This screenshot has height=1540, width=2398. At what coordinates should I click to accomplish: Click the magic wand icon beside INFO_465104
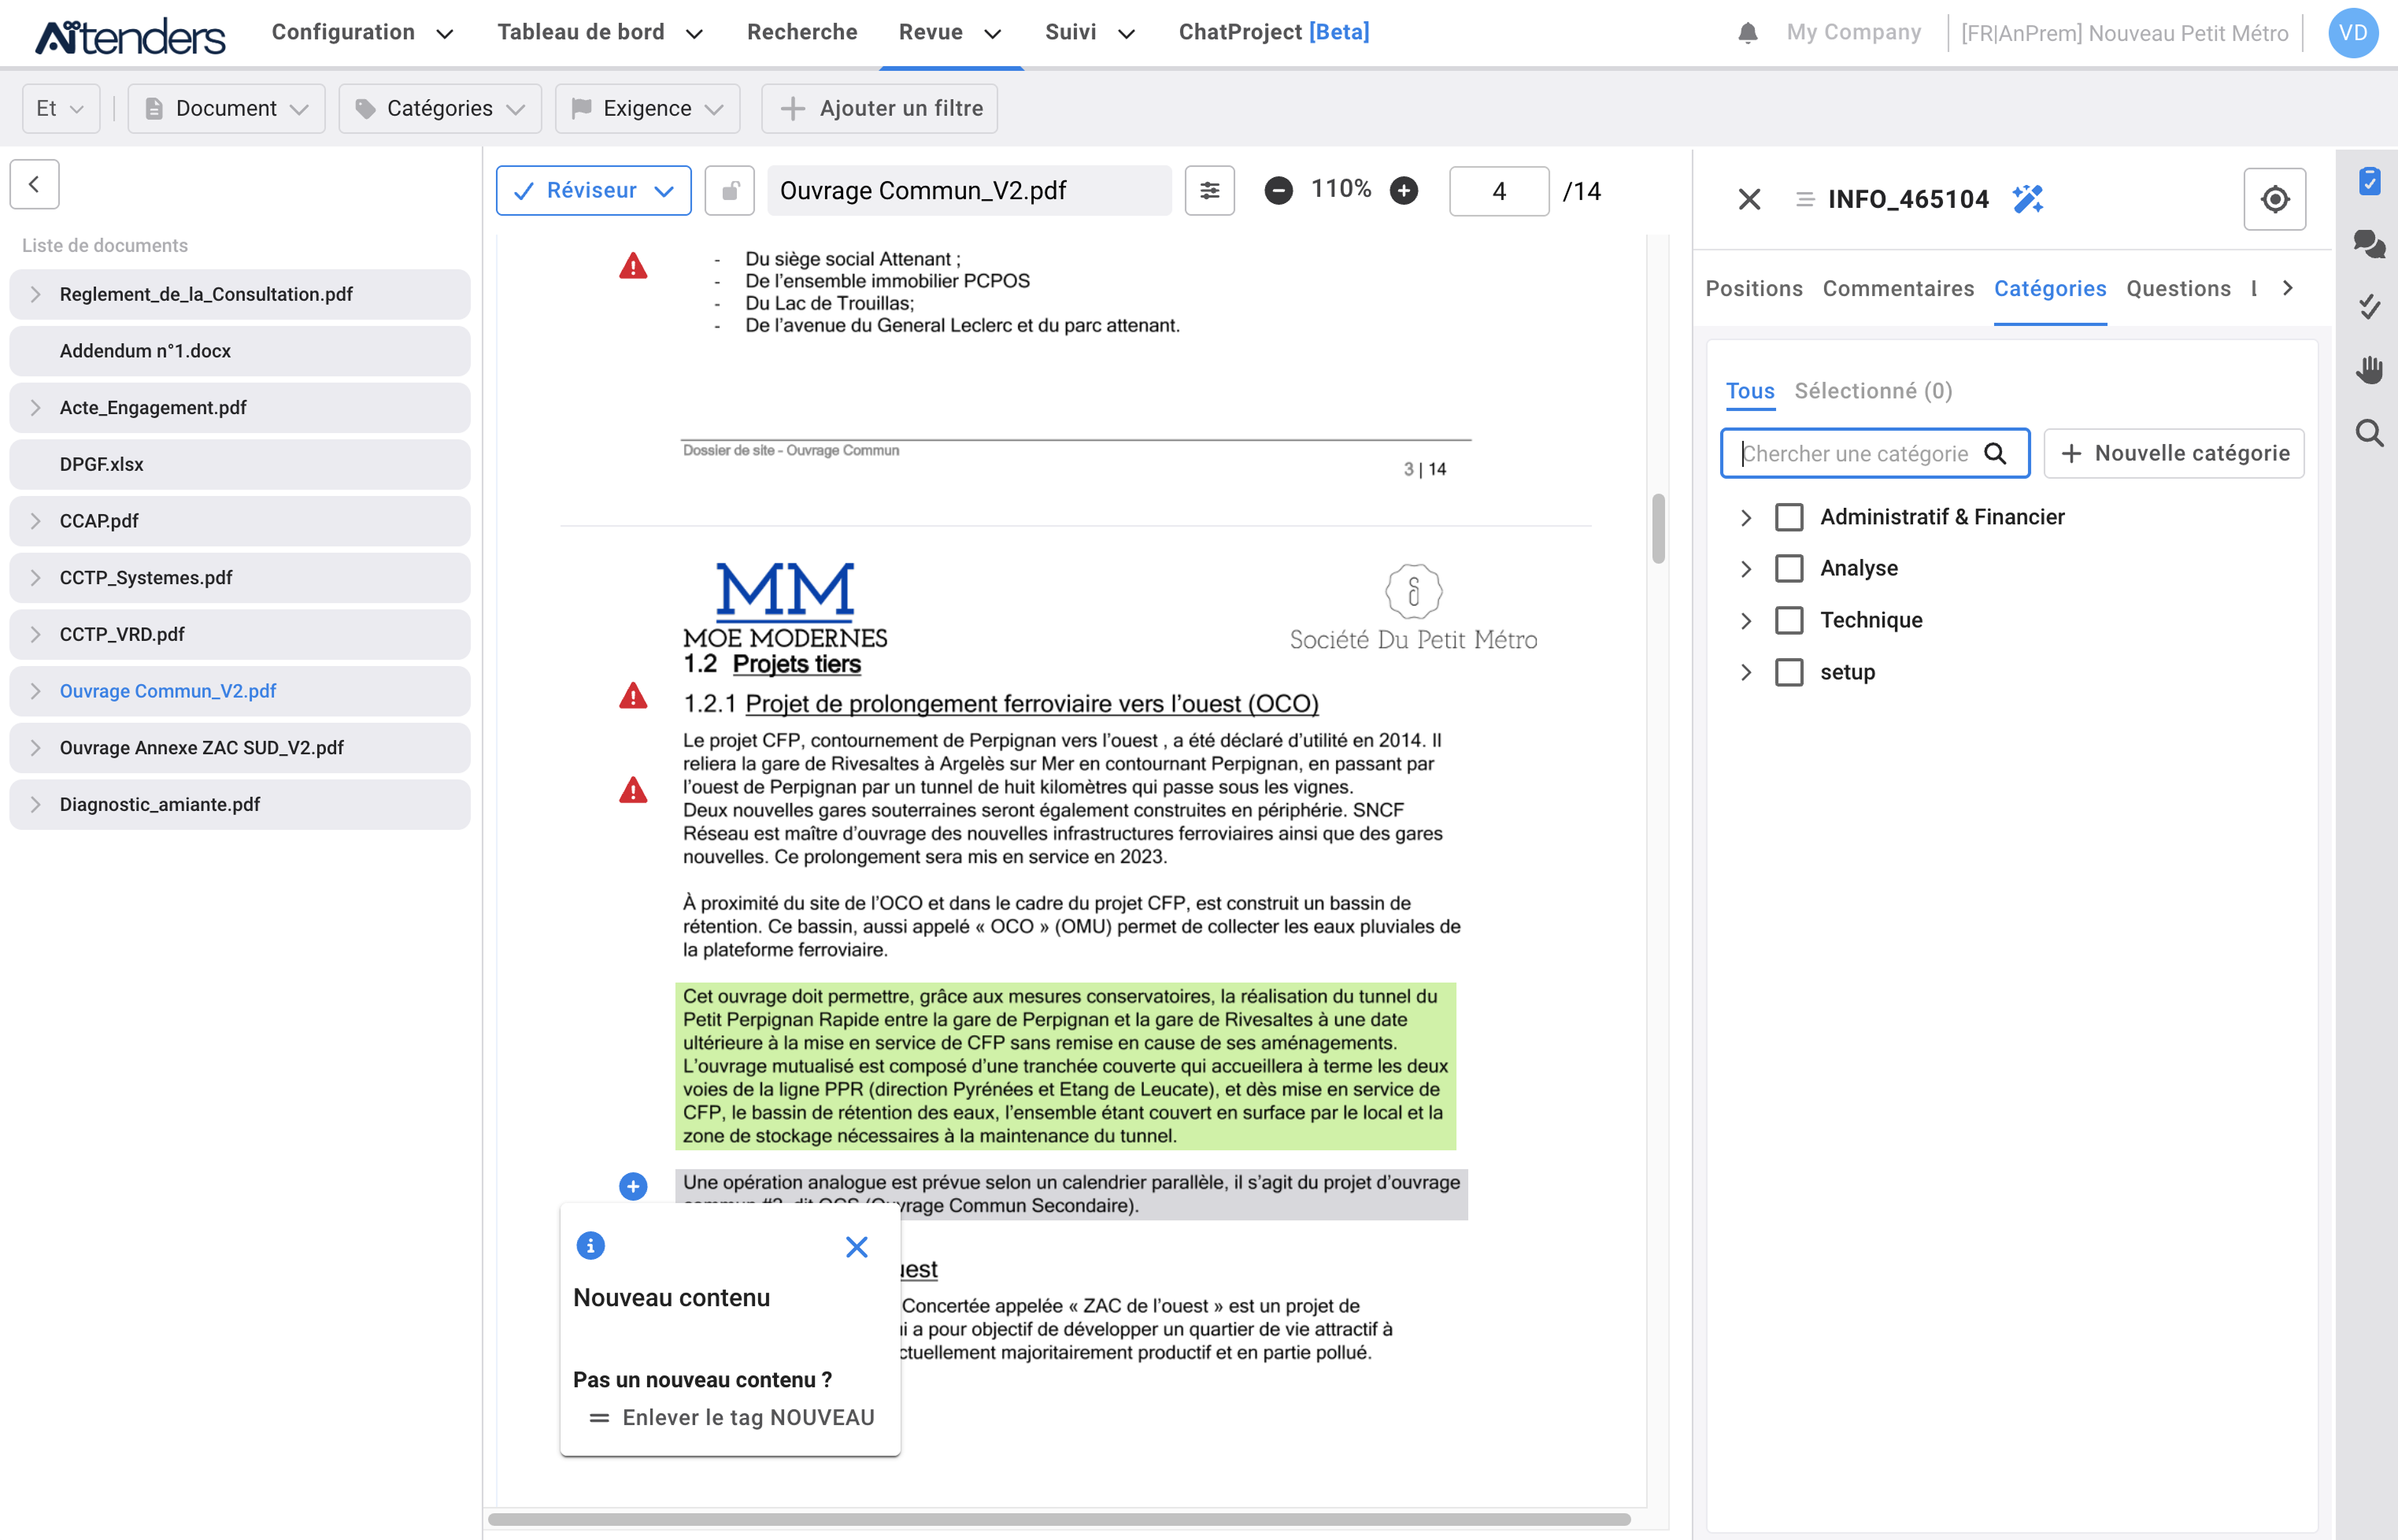click(x=2028, y=199)
